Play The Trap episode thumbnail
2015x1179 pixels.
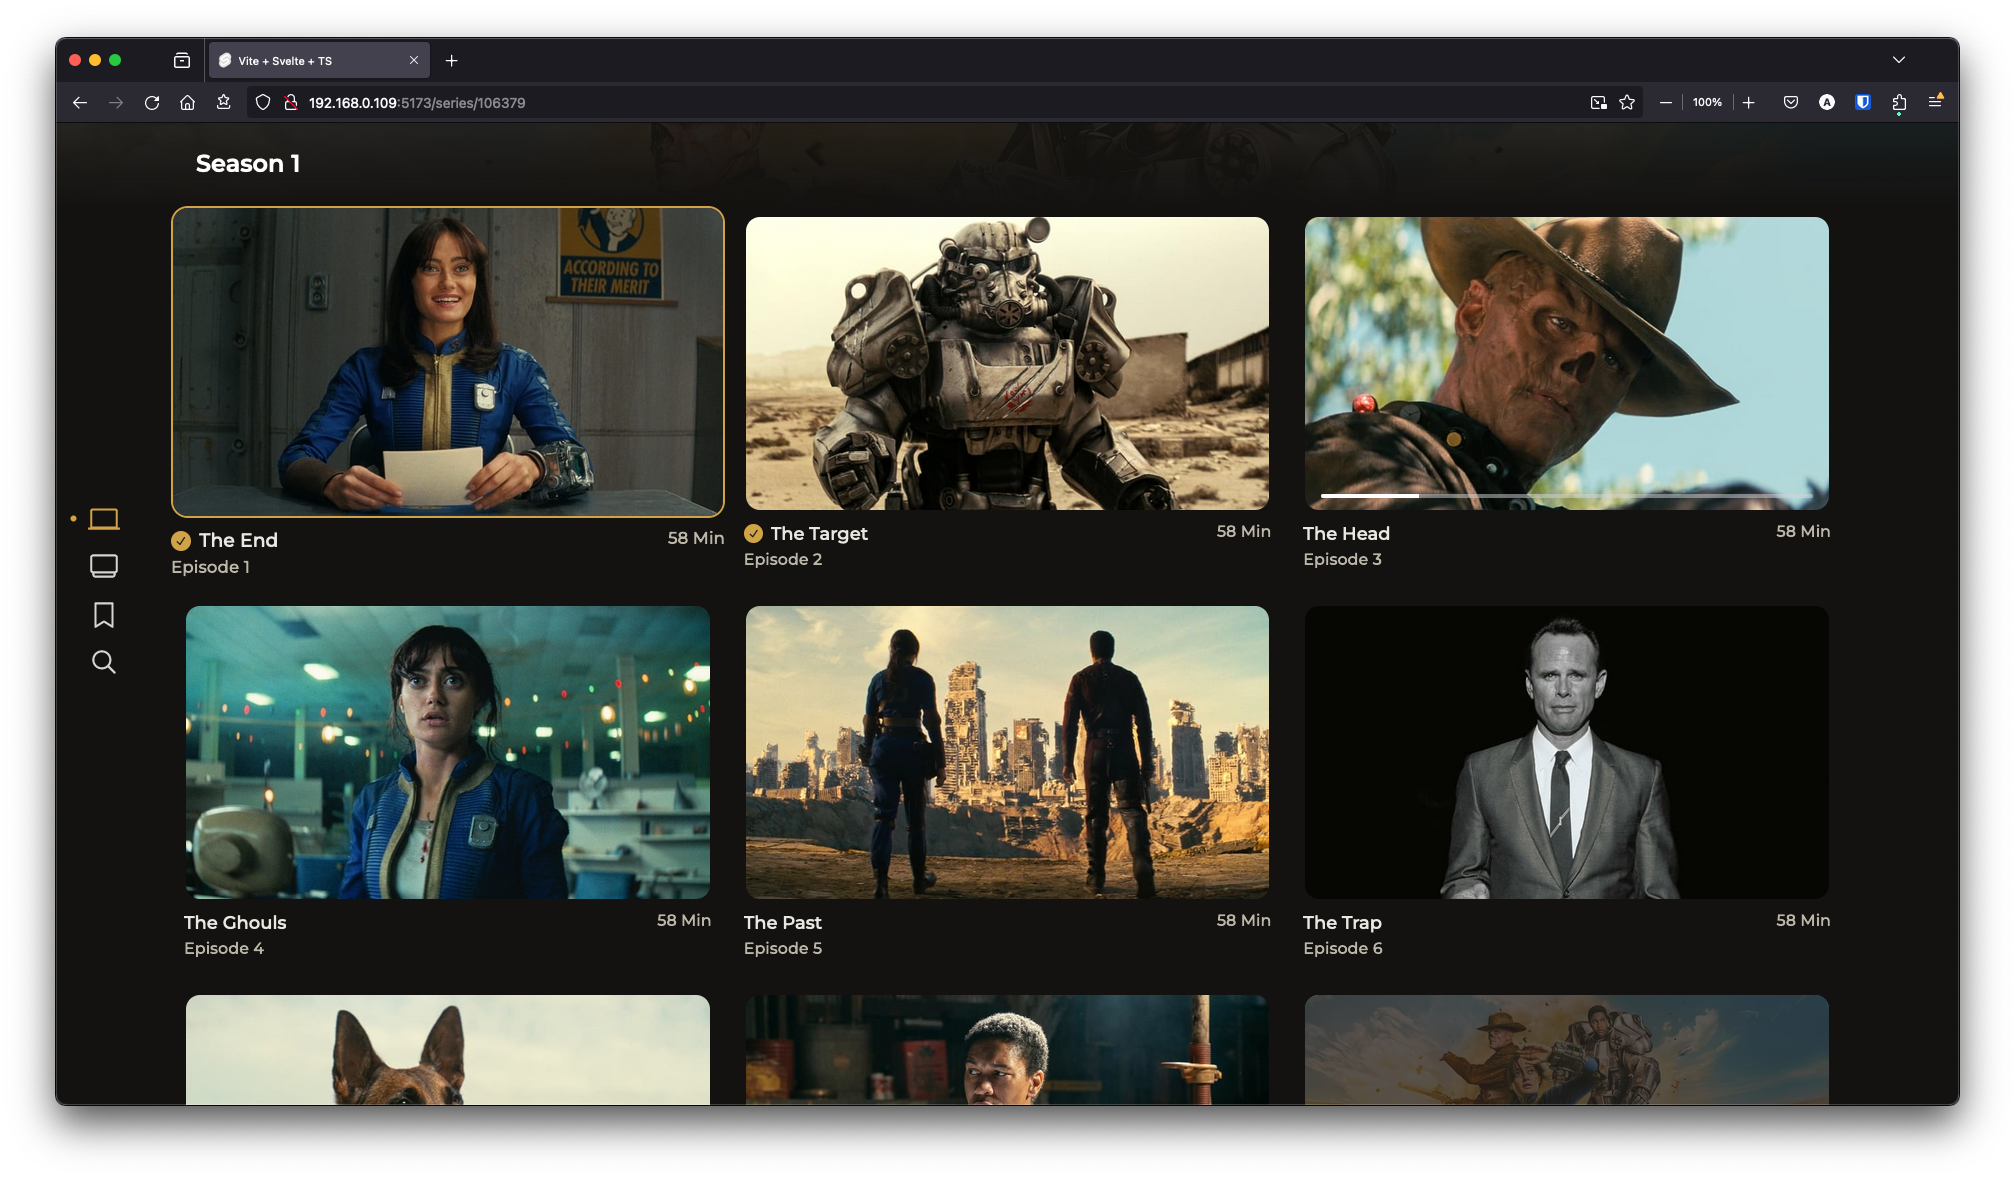[1566, 752]
